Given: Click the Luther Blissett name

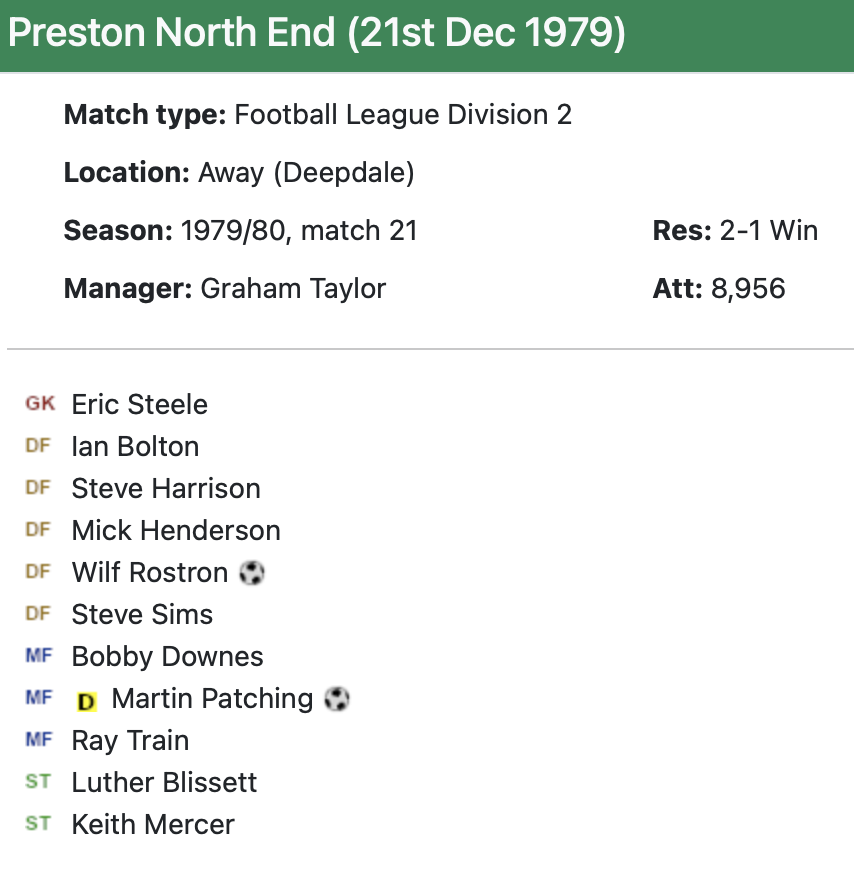Looking at the screenshot, I should coord(164,783).
